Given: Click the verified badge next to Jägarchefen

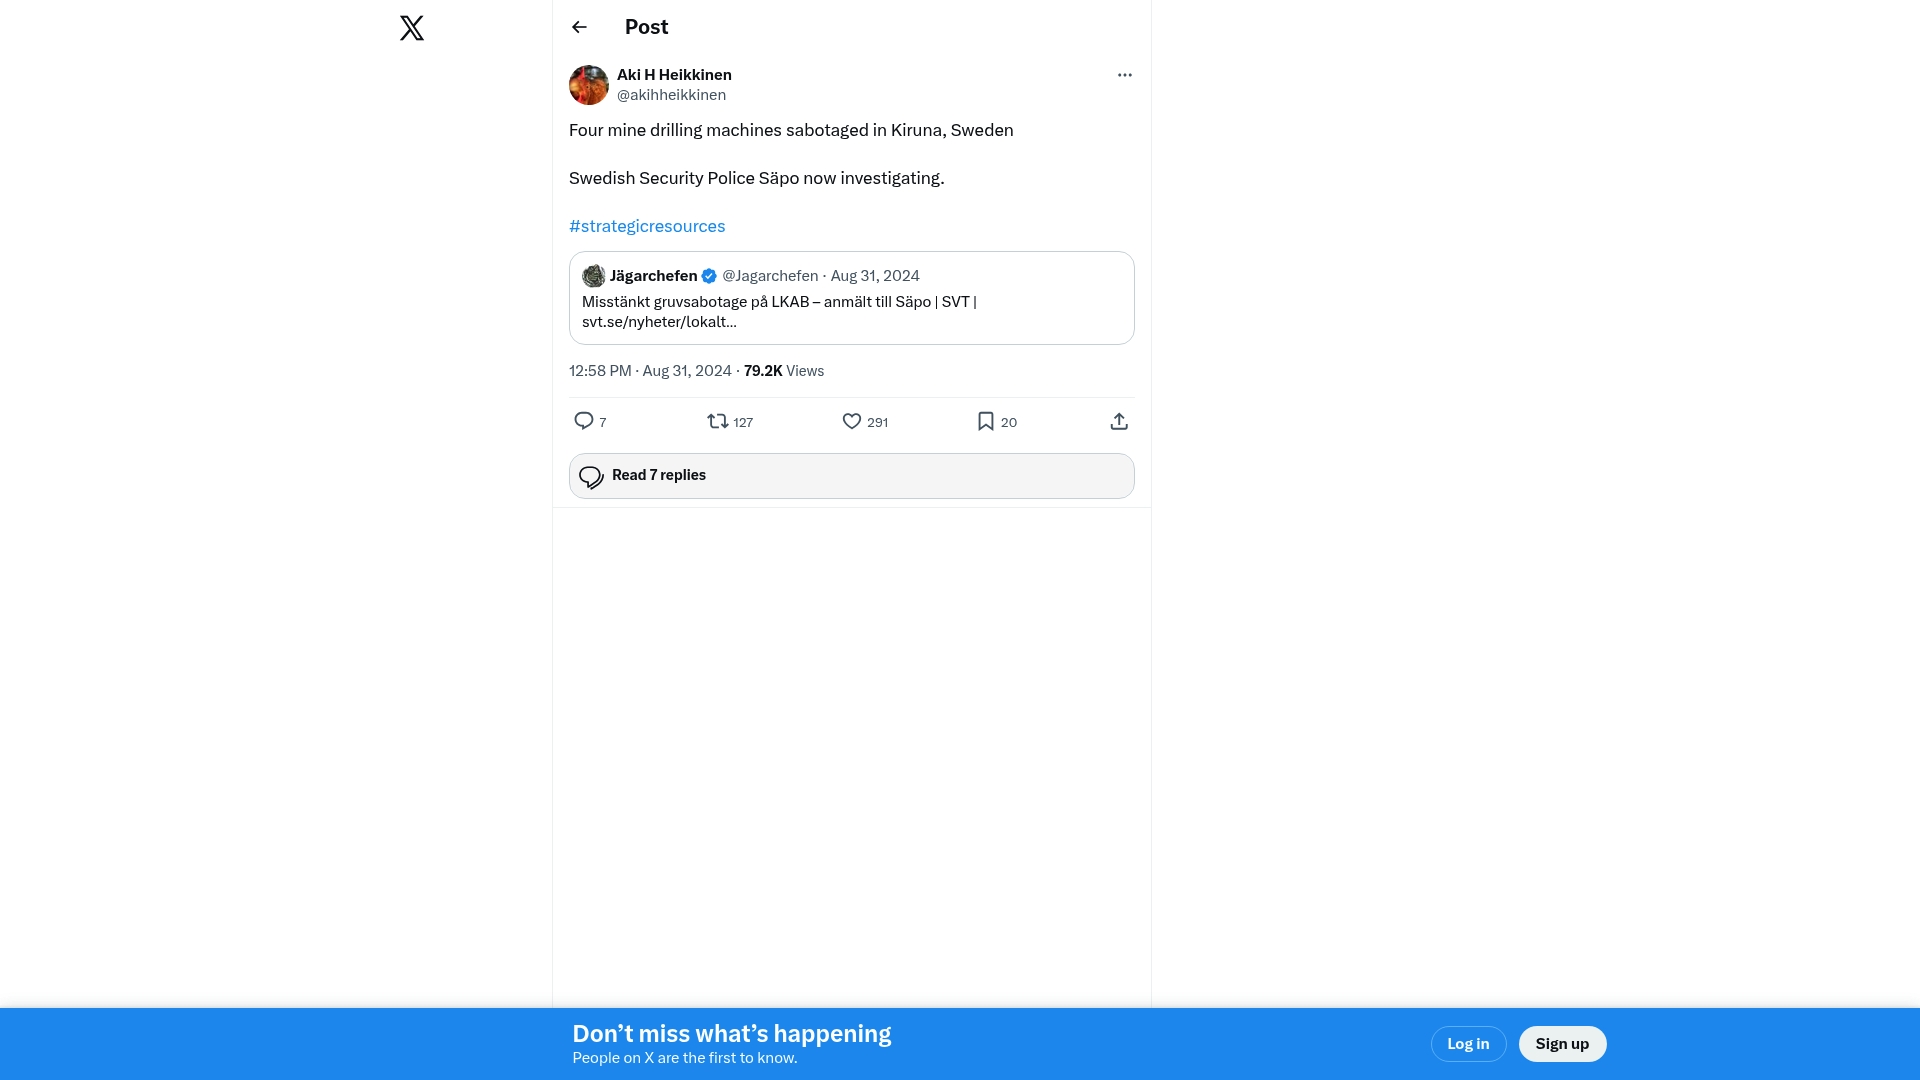Looking at the screenshot, I should point(709,276).
